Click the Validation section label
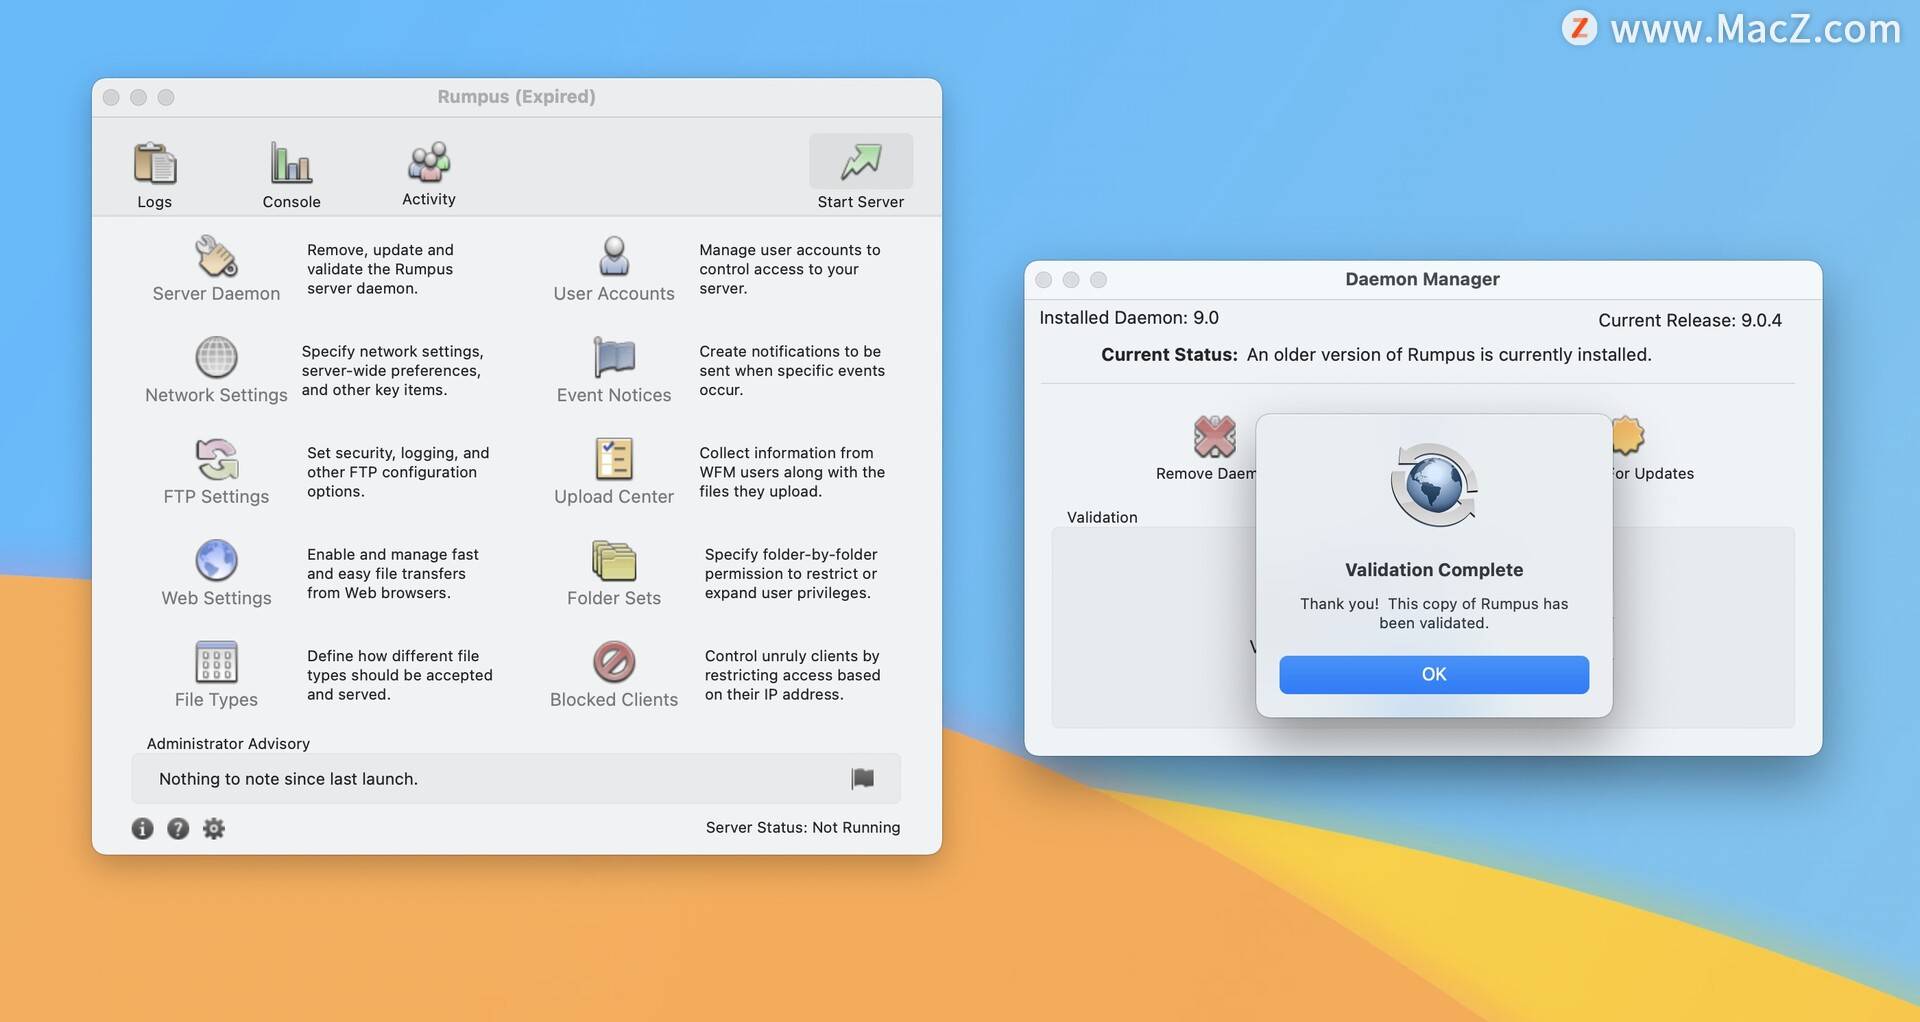 [x=1102, y=517]
